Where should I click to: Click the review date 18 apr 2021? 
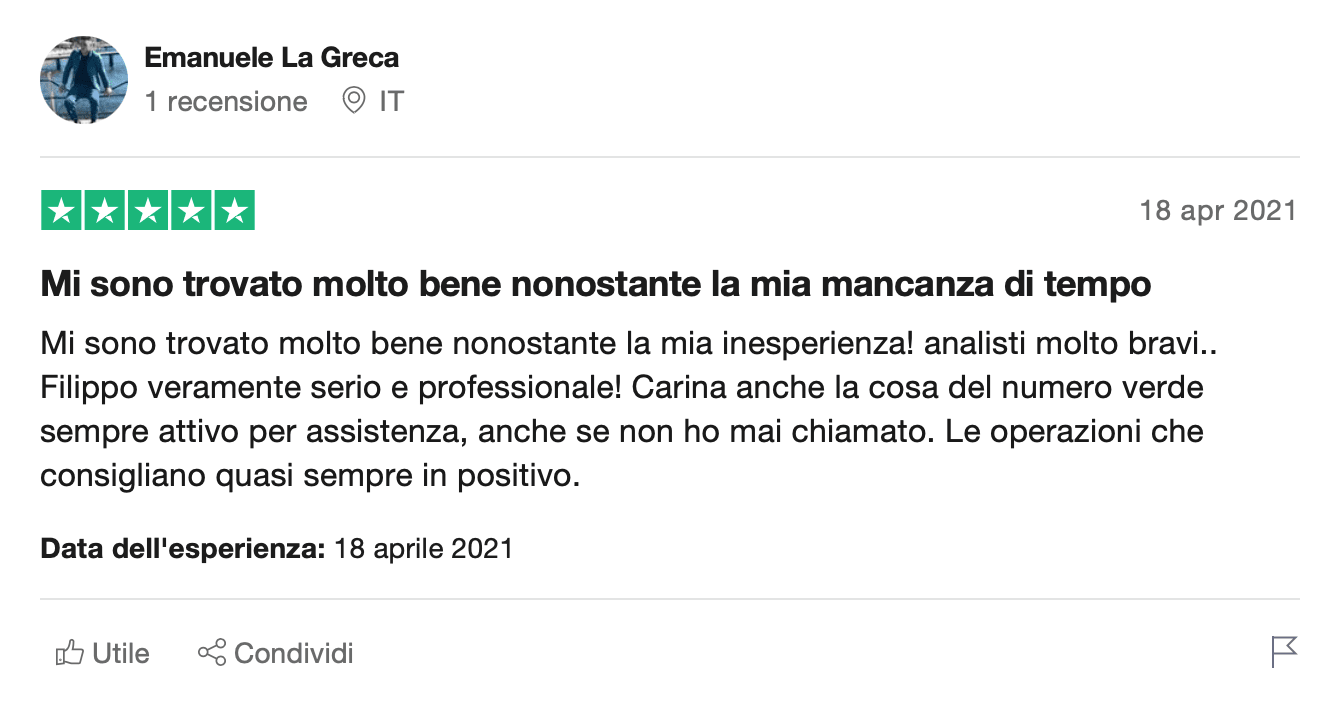point(1217,211)
